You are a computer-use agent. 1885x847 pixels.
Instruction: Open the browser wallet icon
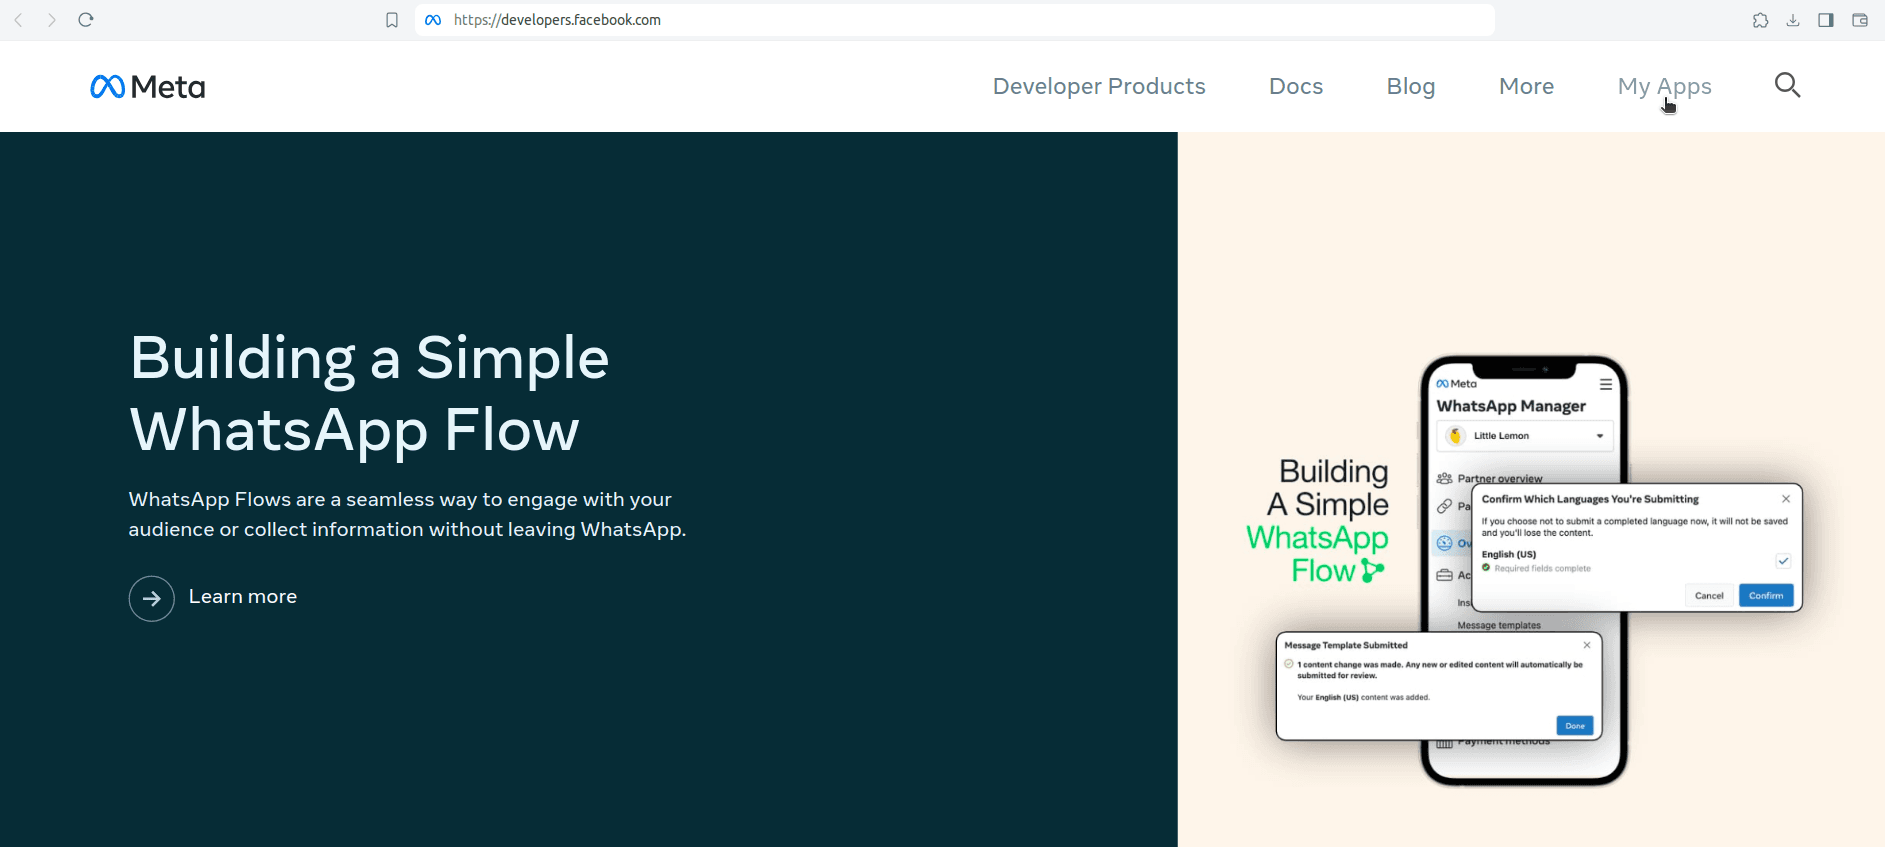tap(1860, 20)
